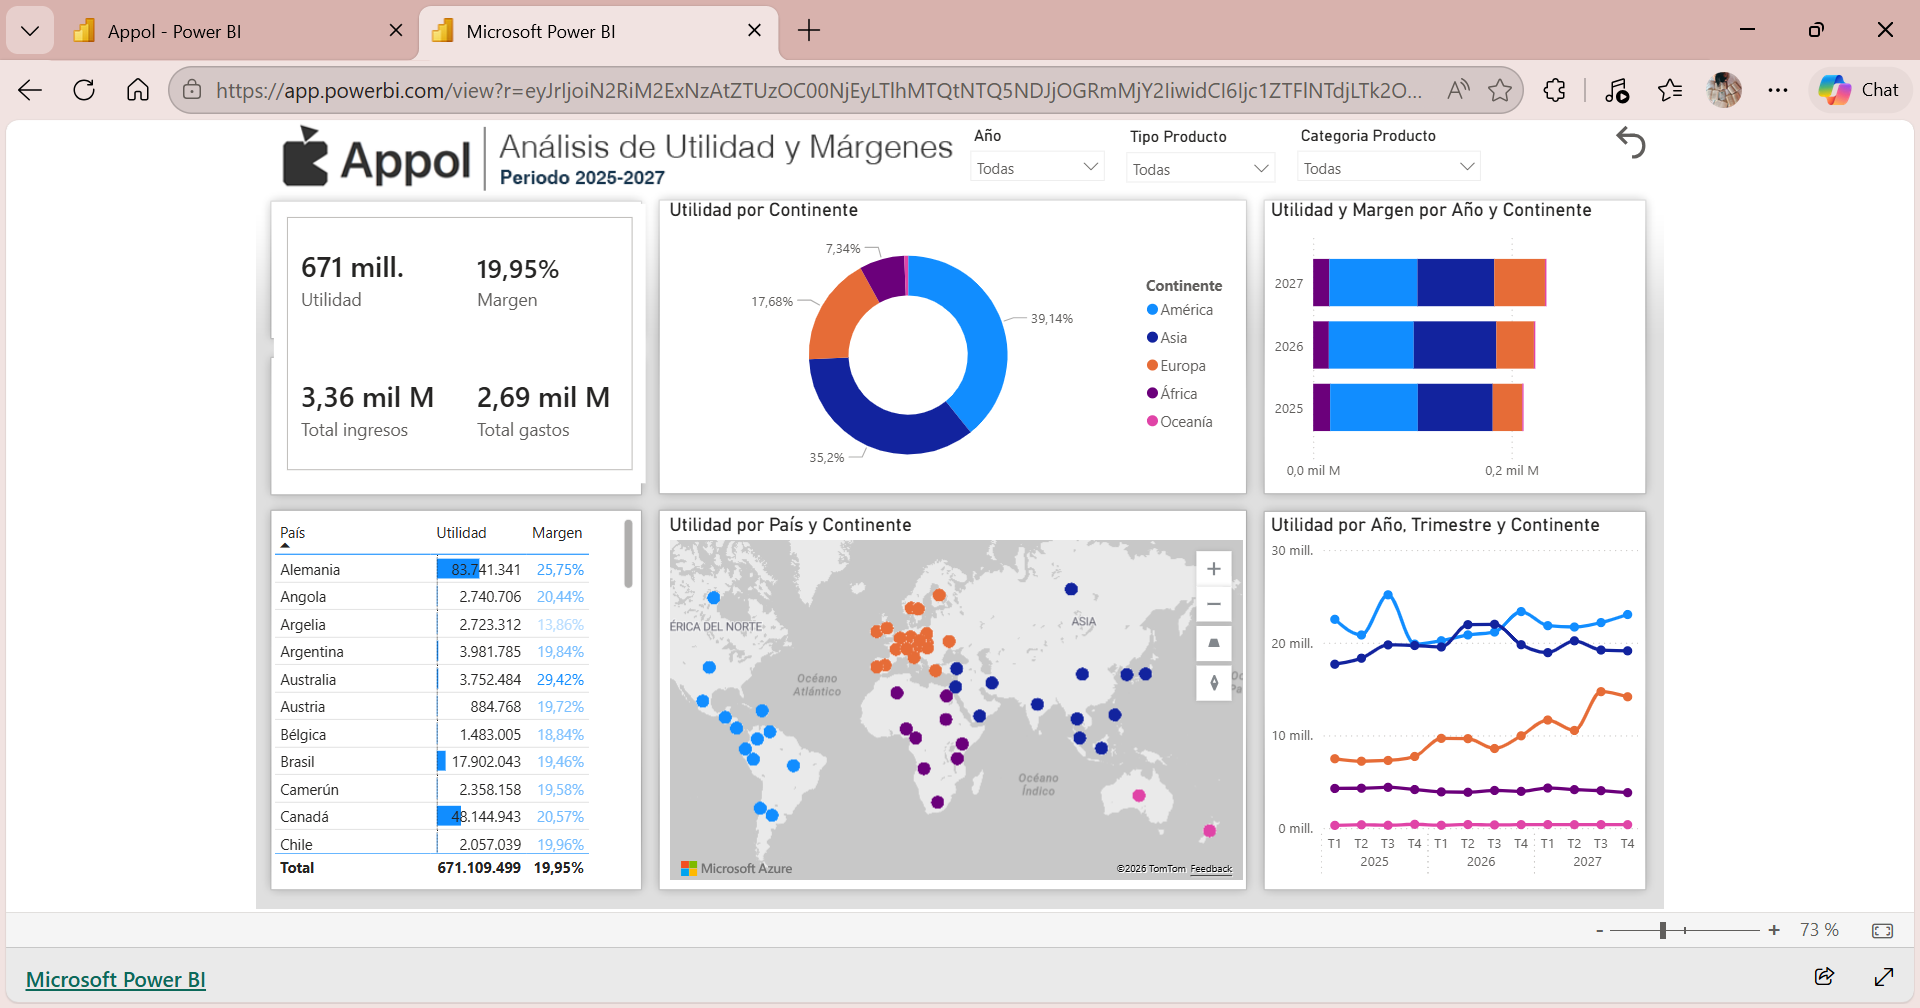Open a new browser tab
1920x1008 pixels.
point(809,31)
